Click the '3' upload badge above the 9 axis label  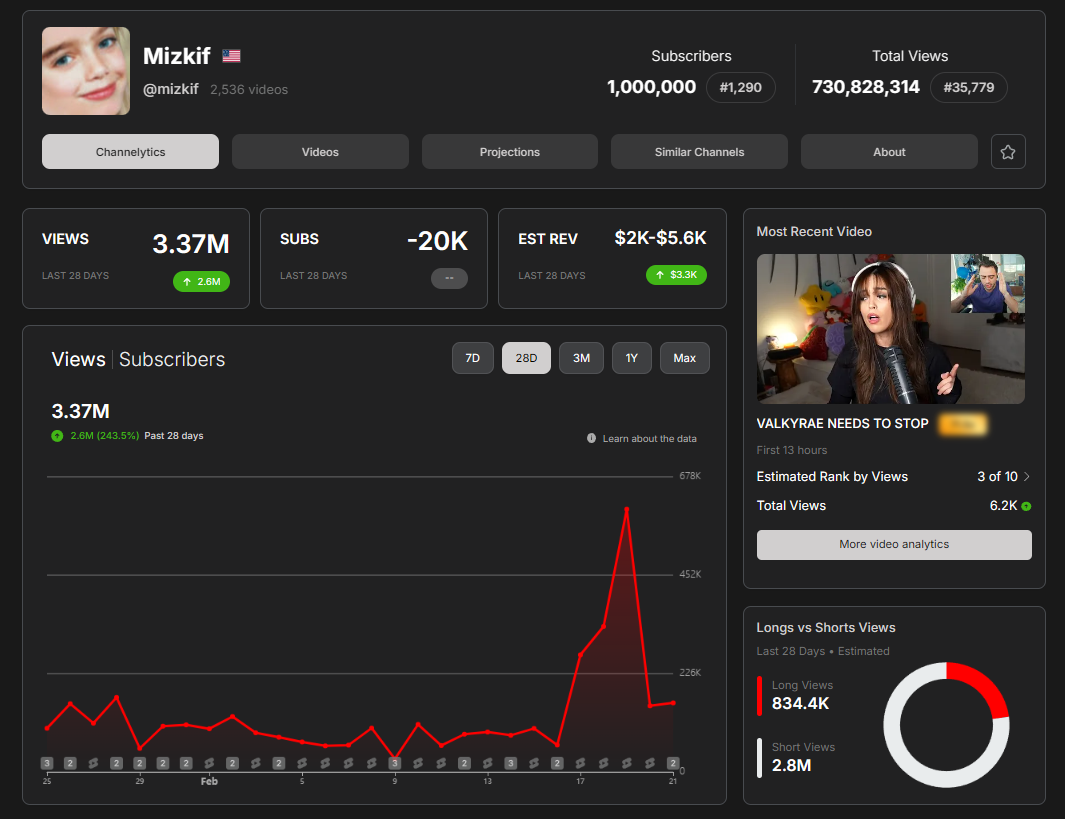point(395,763)
